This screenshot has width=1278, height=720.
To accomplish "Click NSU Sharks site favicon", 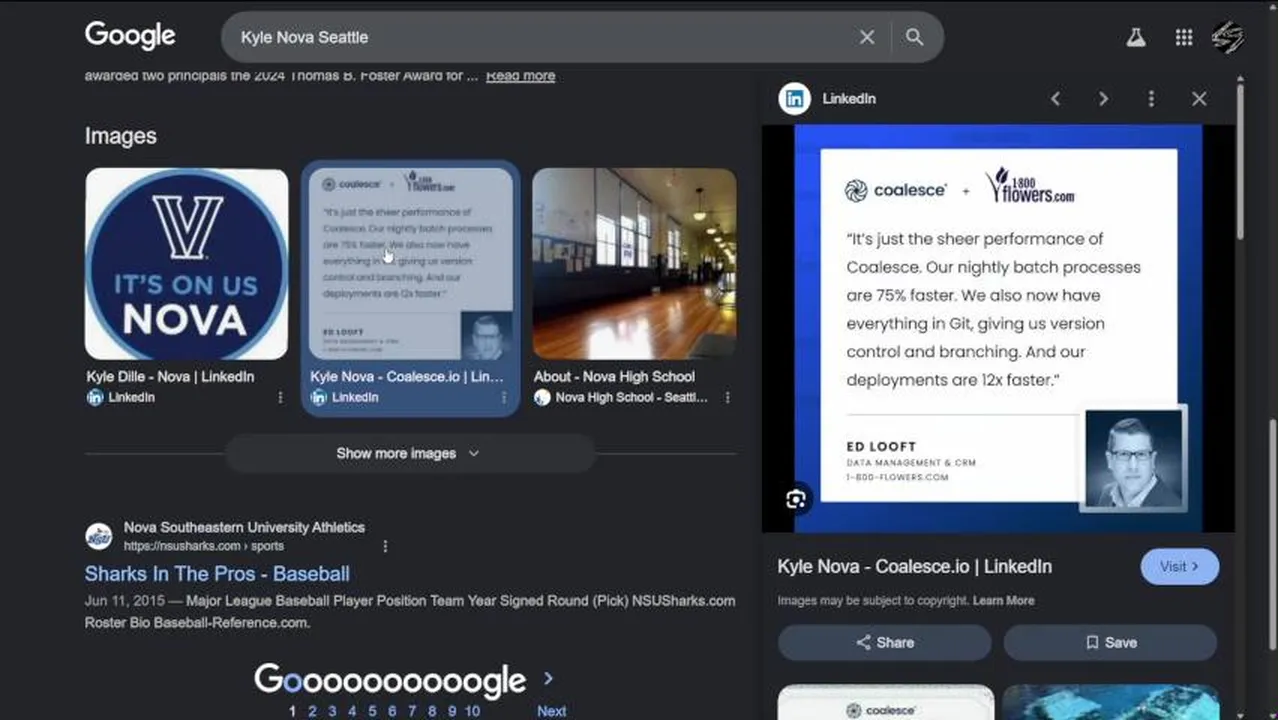I will (99, 536).
